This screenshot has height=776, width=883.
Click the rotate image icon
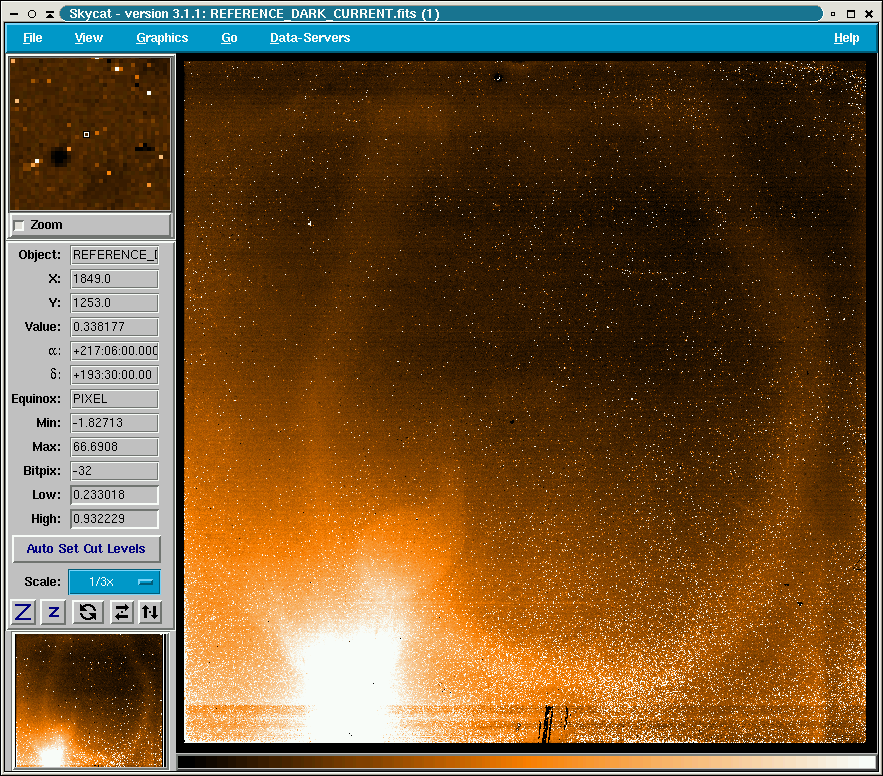click(87, 612)
